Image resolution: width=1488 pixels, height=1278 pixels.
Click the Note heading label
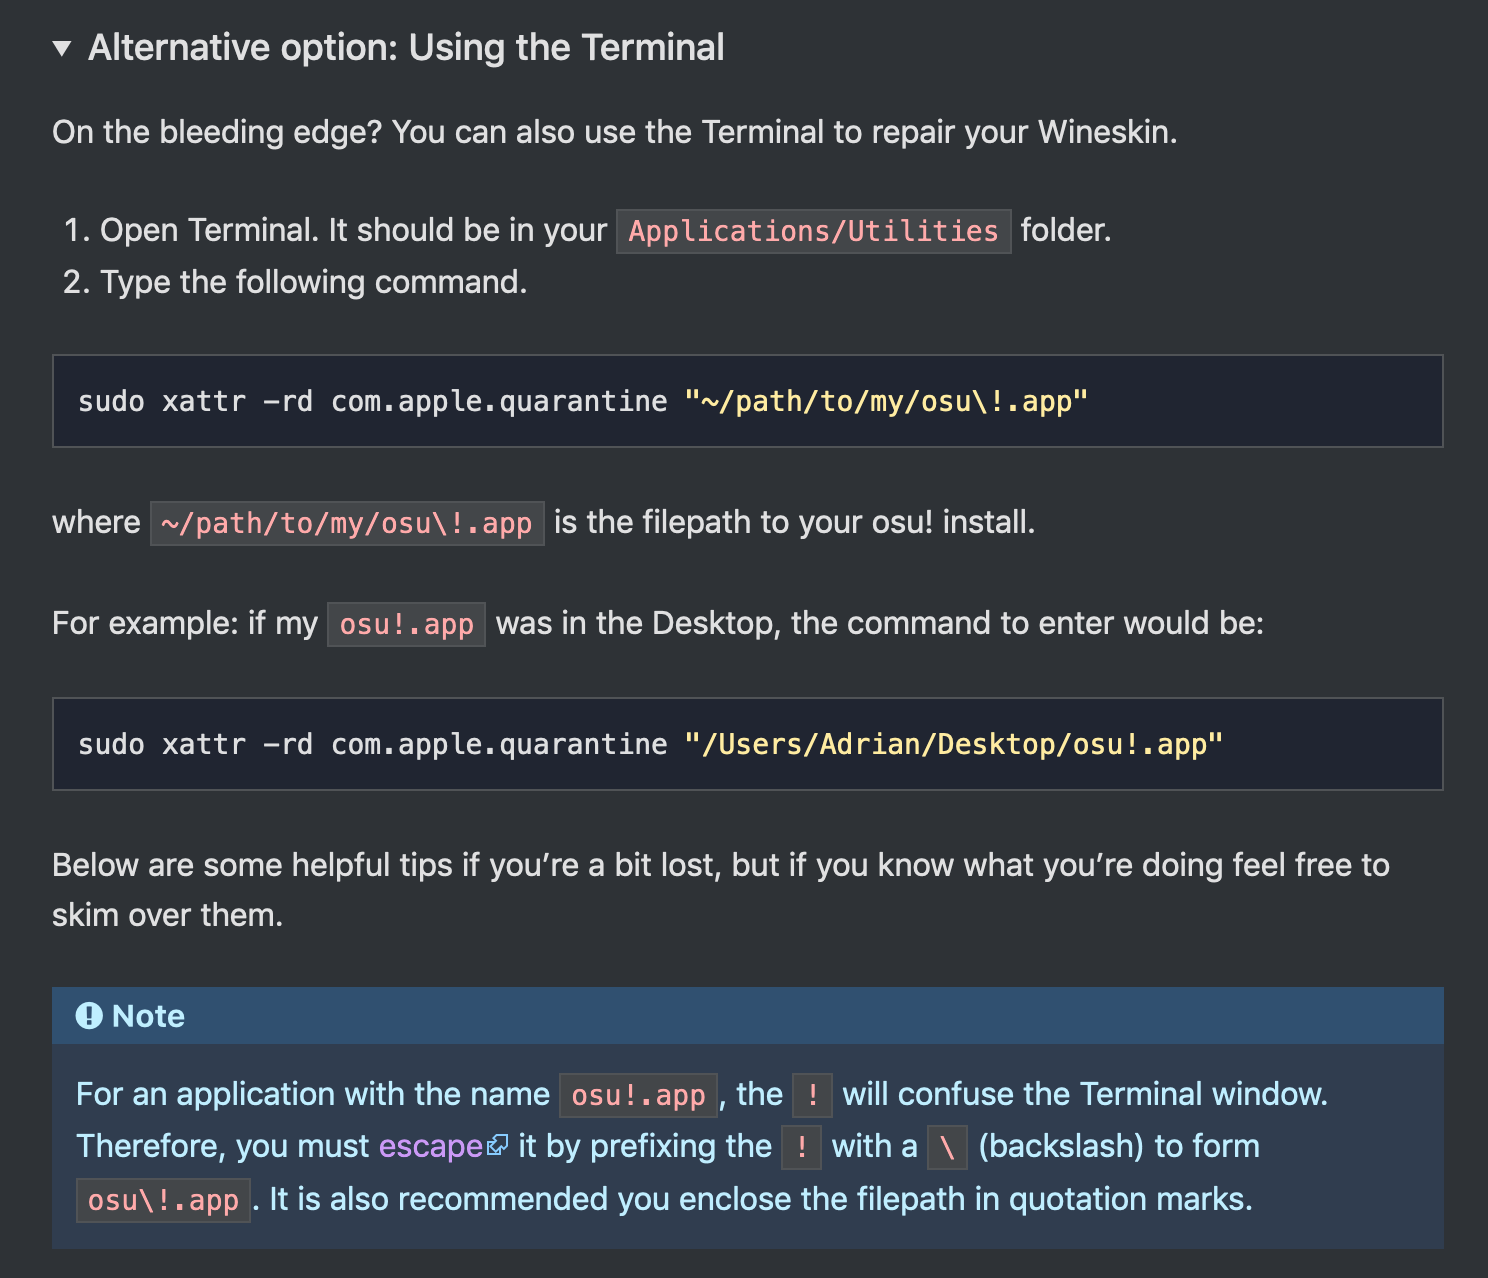148,1016
